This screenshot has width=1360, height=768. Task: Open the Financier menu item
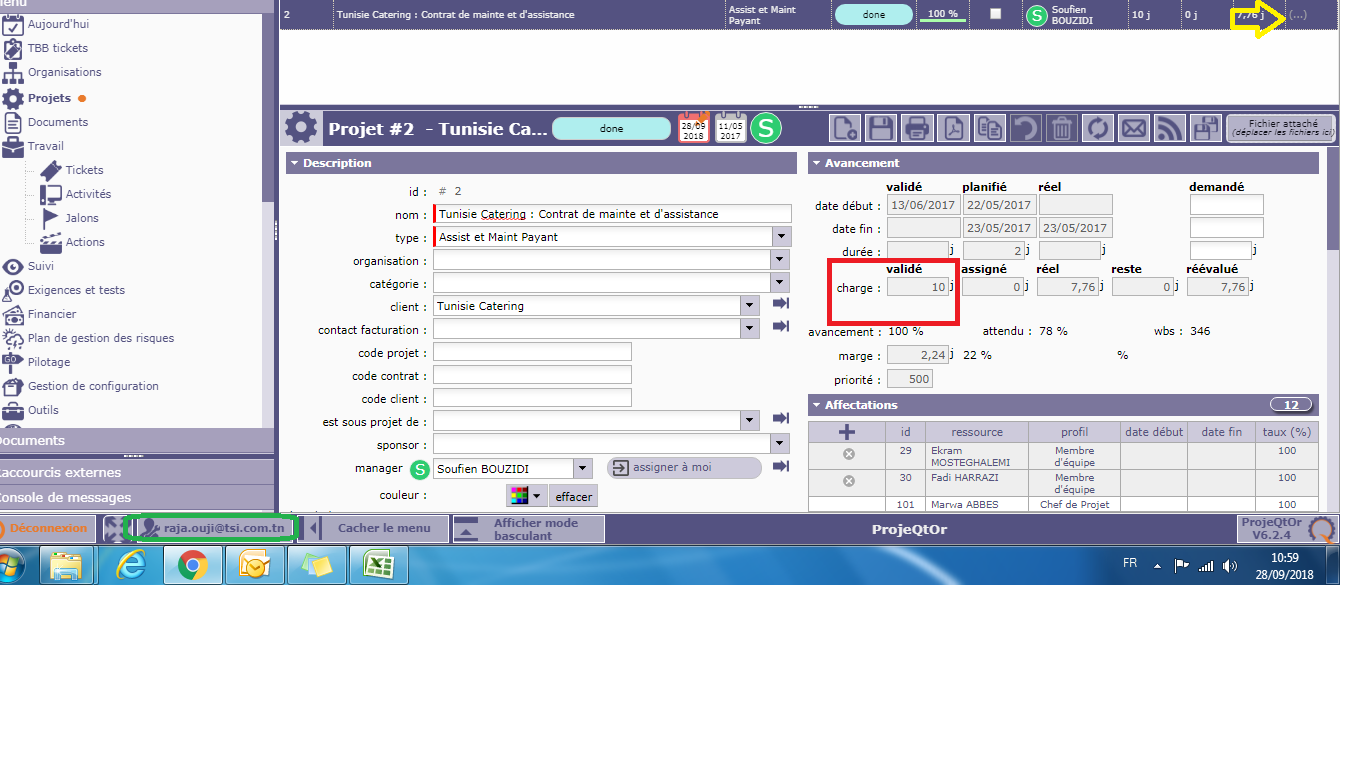coord(52,314)
